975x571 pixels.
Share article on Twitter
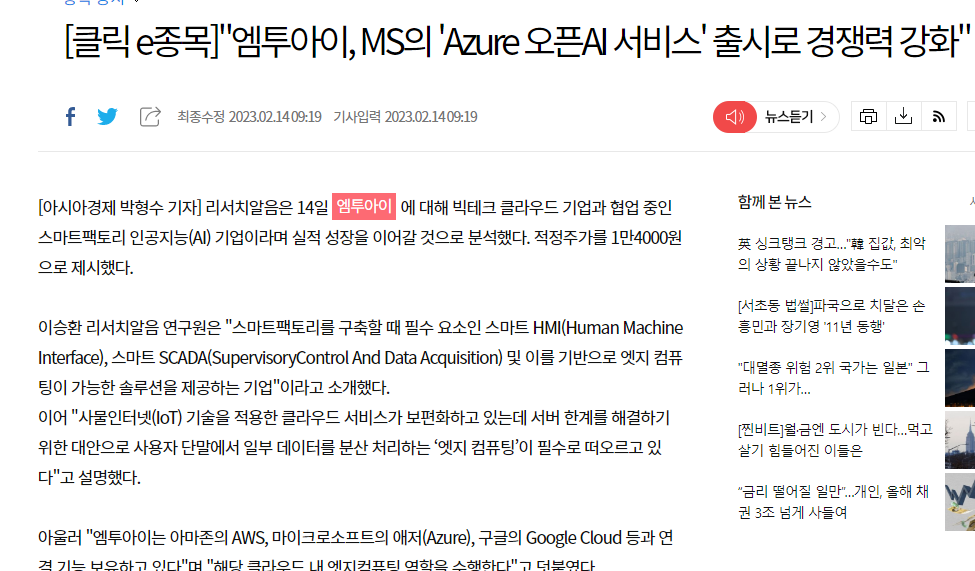[107, 117]
